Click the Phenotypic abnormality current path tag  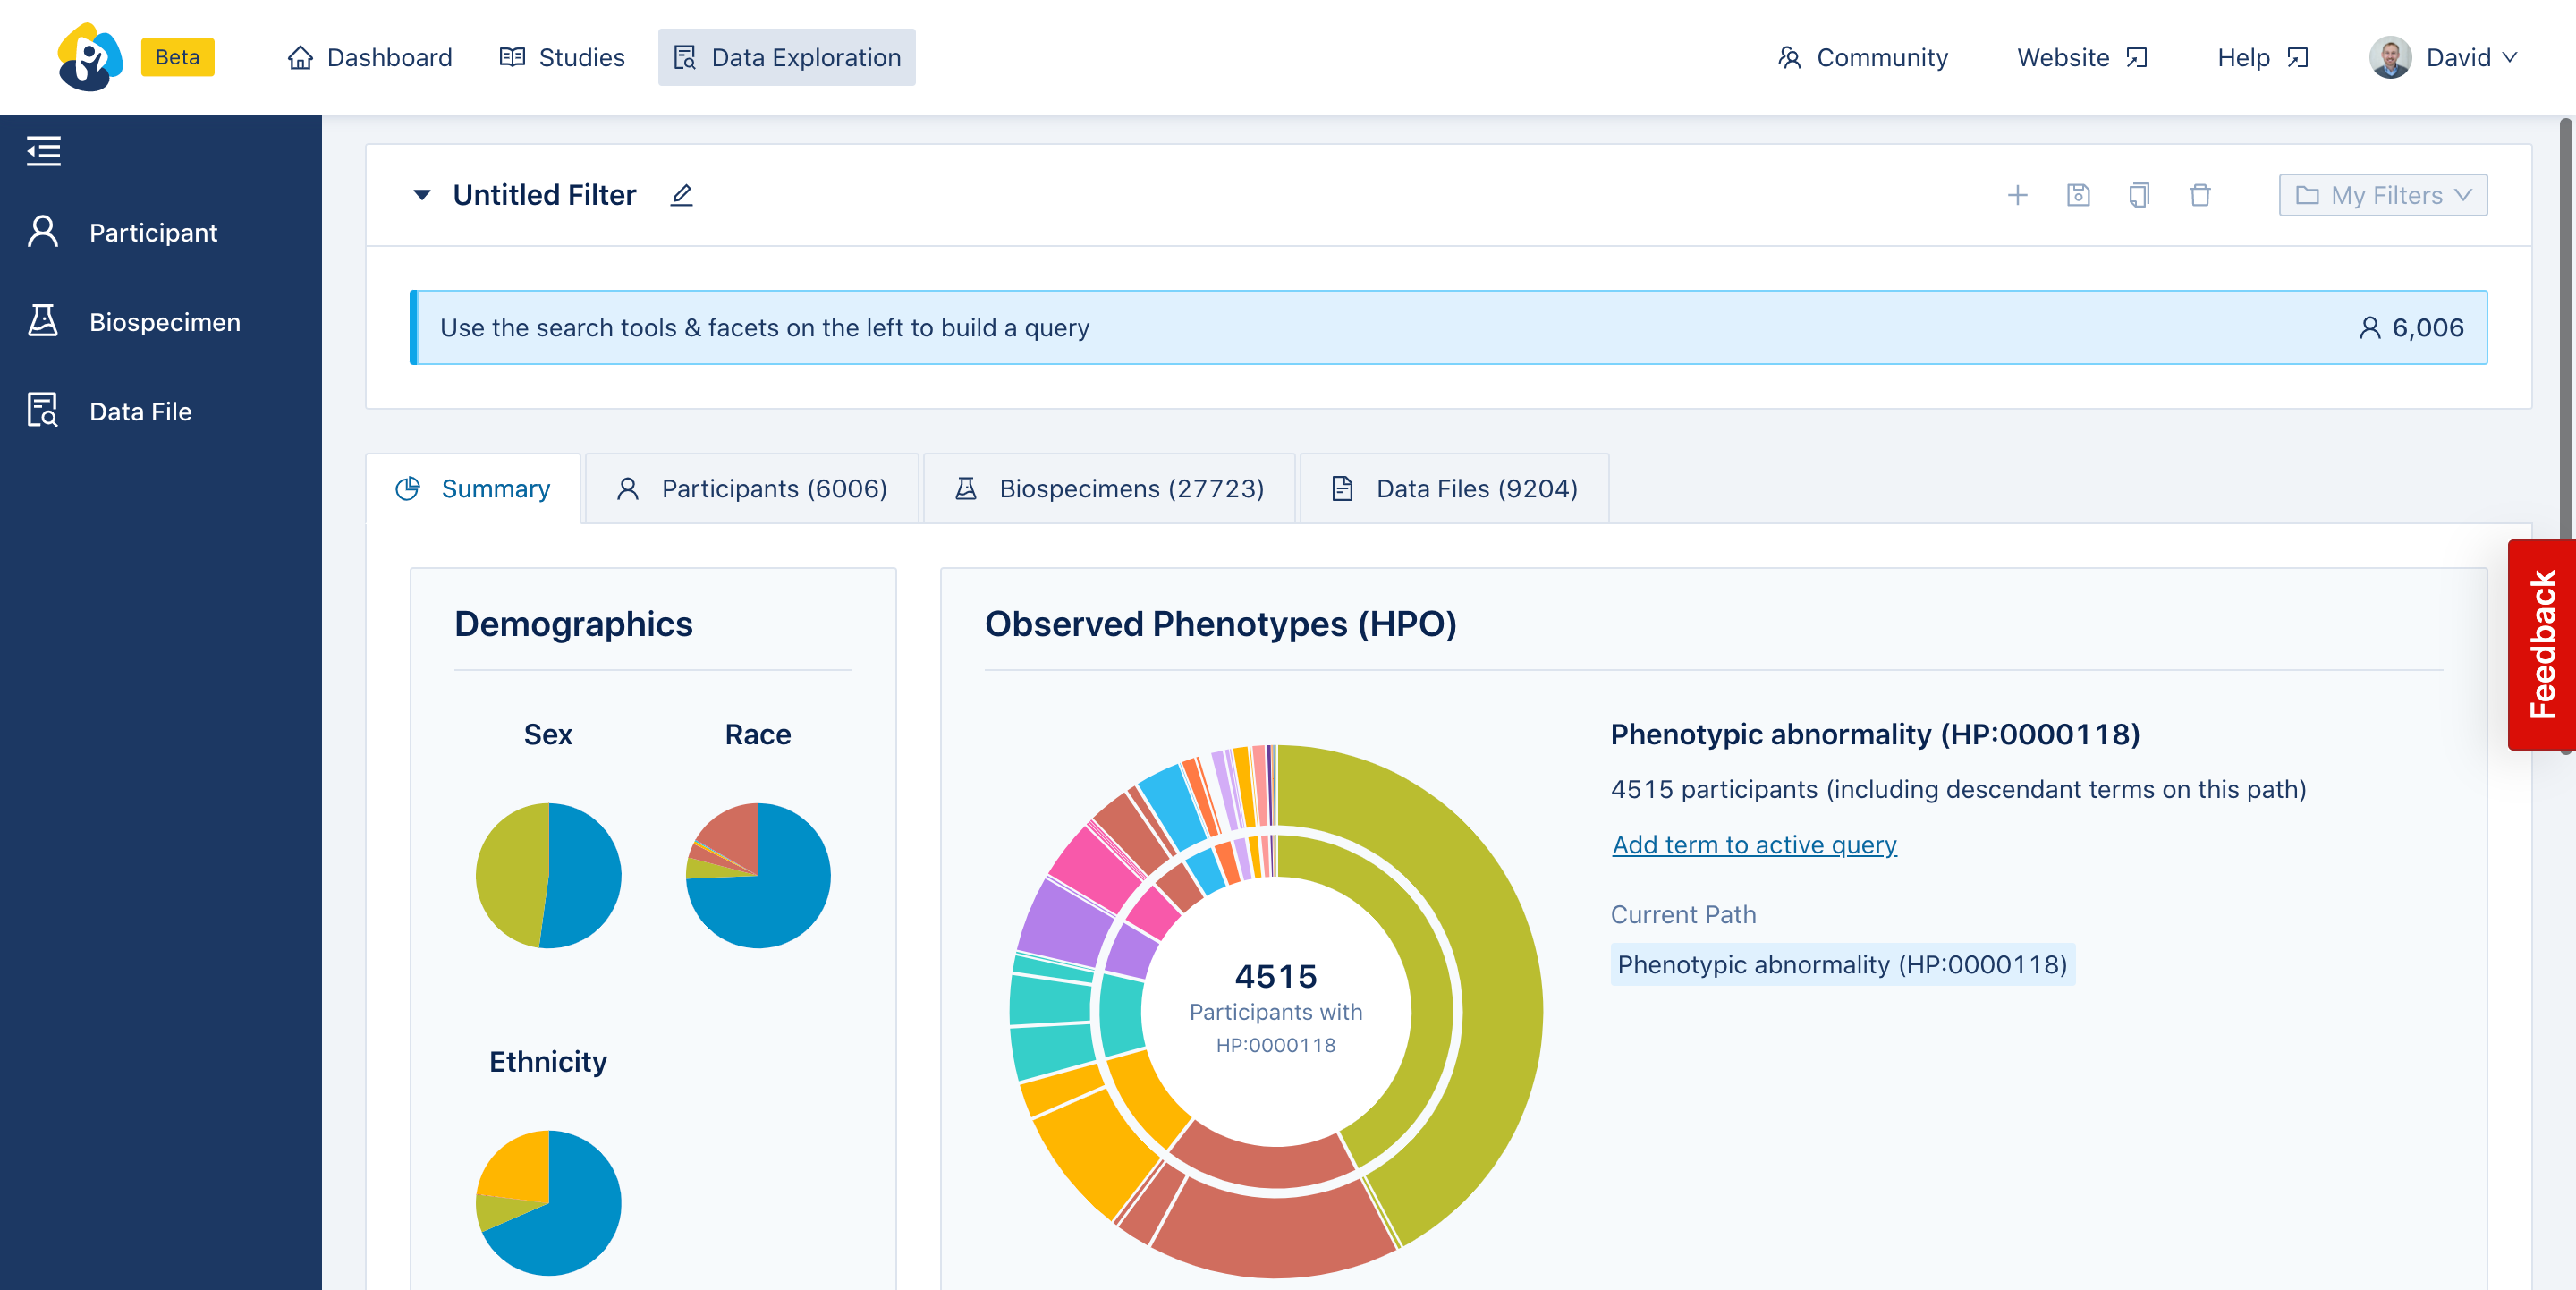click(x=1841, y=964)
